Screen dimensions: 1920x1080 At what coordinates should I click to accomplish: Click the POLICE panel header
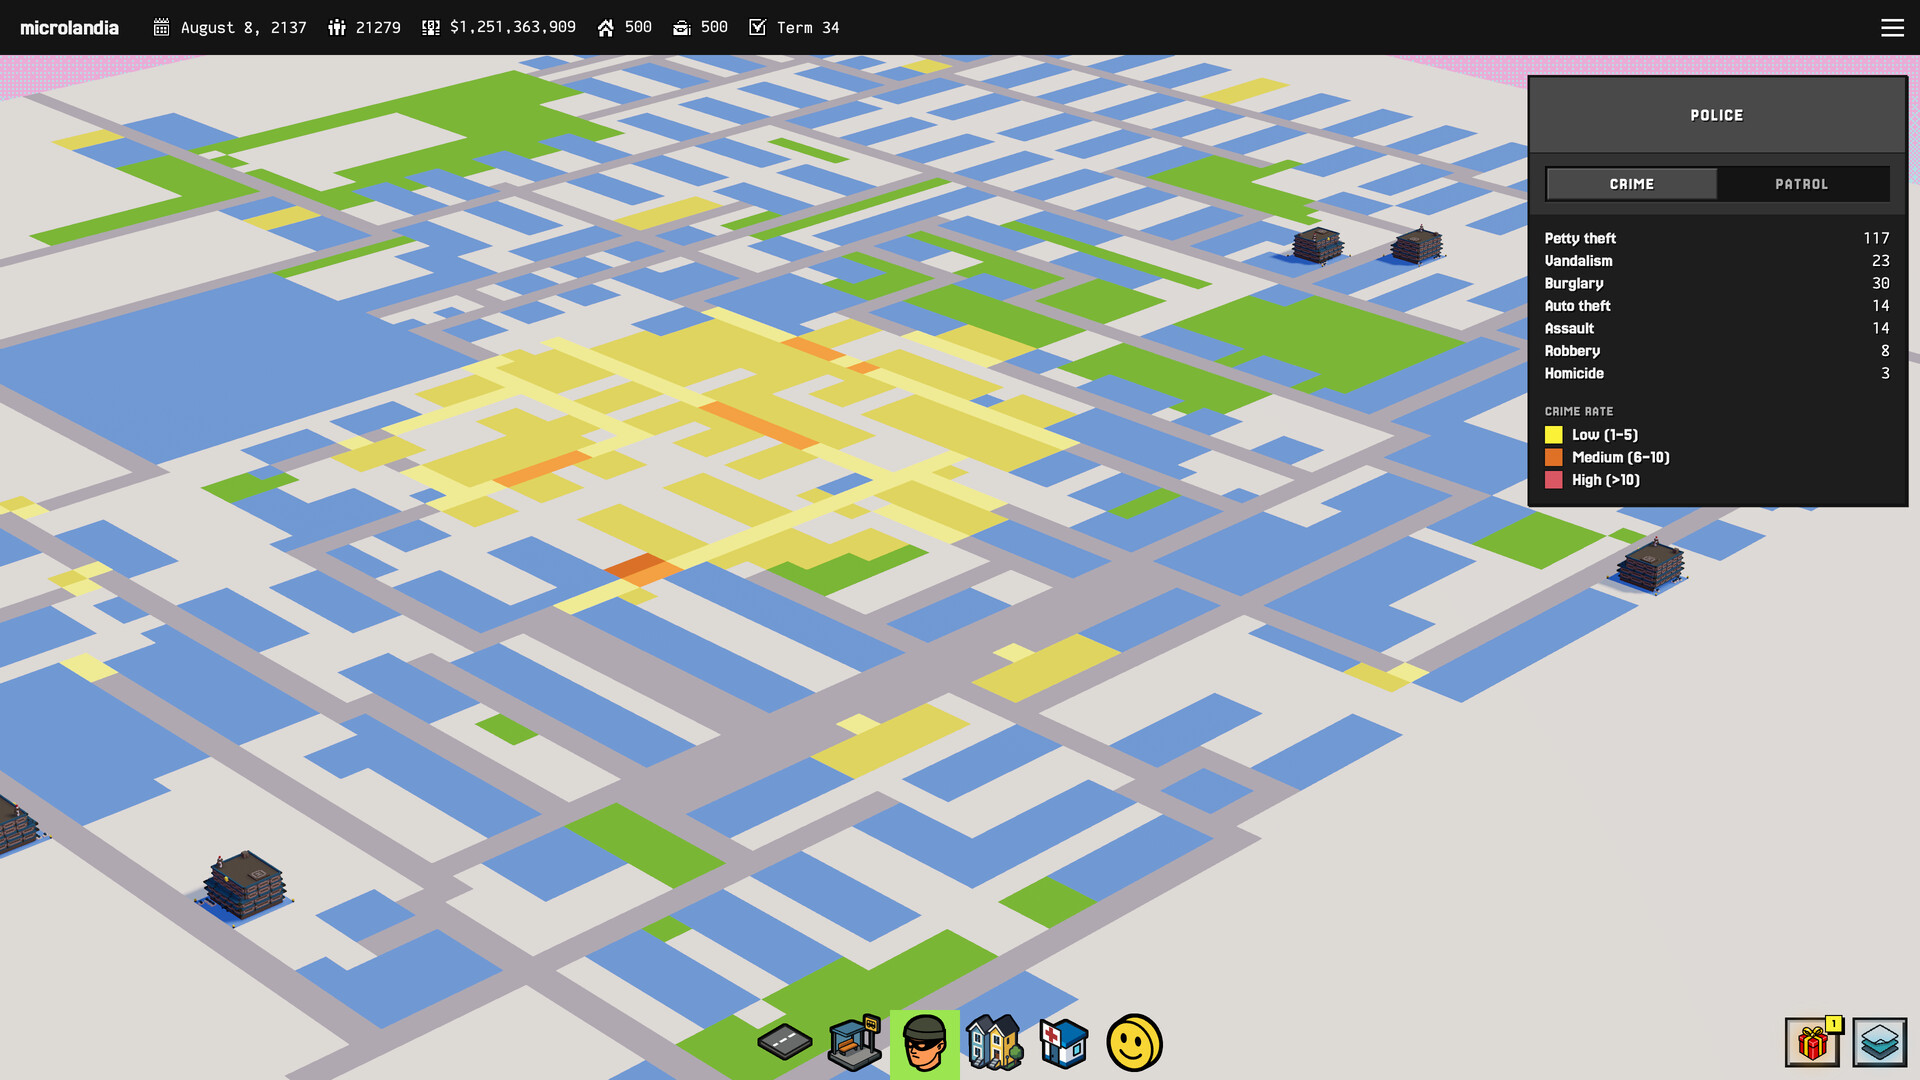1717,115
